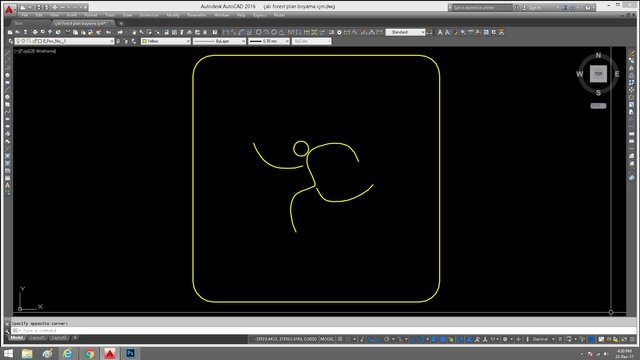640x360 pixels.
Task: Click the Sign In link
Action: [x=535, y=7]
